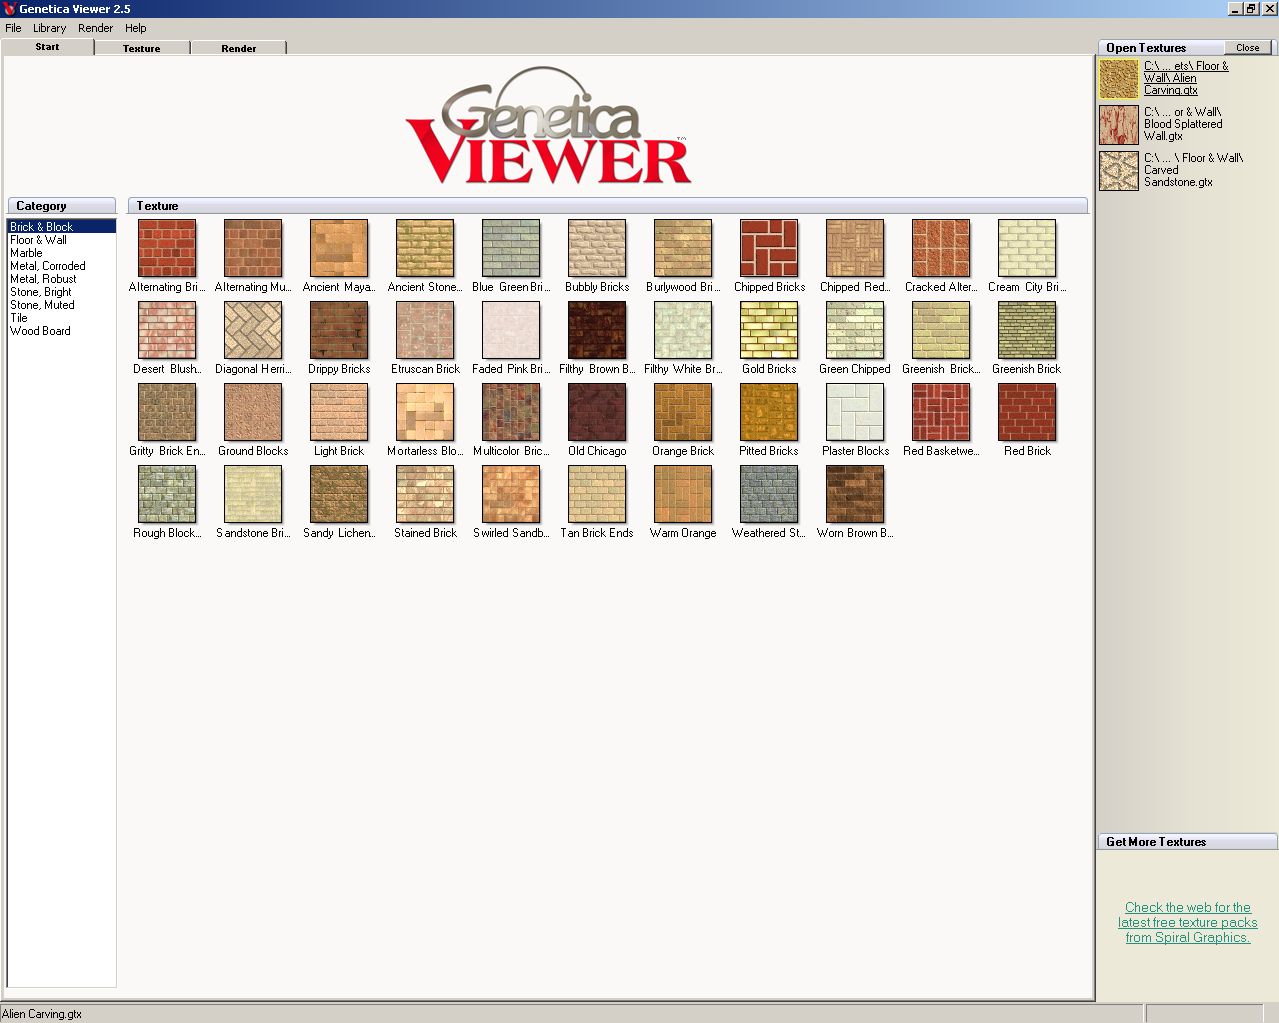This screenshot has height=1023, width=1279.
Task: Select the Stone, Bright category
Action: pyautogui.click(x=61, y=292)
